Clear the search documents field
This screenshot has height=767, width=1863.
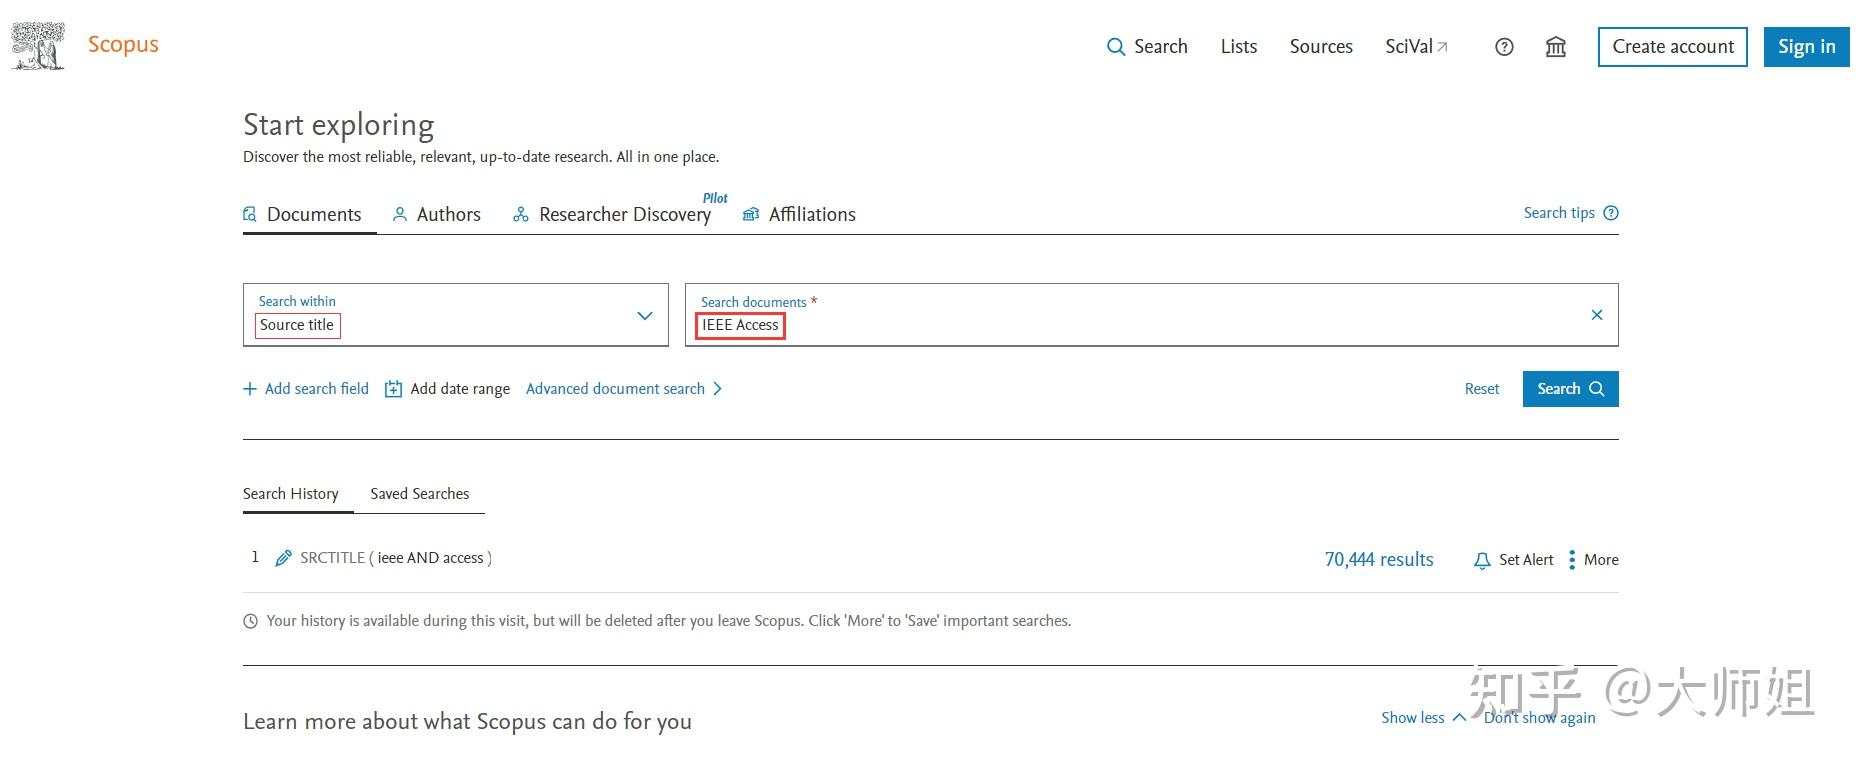tap(1597, 315)
